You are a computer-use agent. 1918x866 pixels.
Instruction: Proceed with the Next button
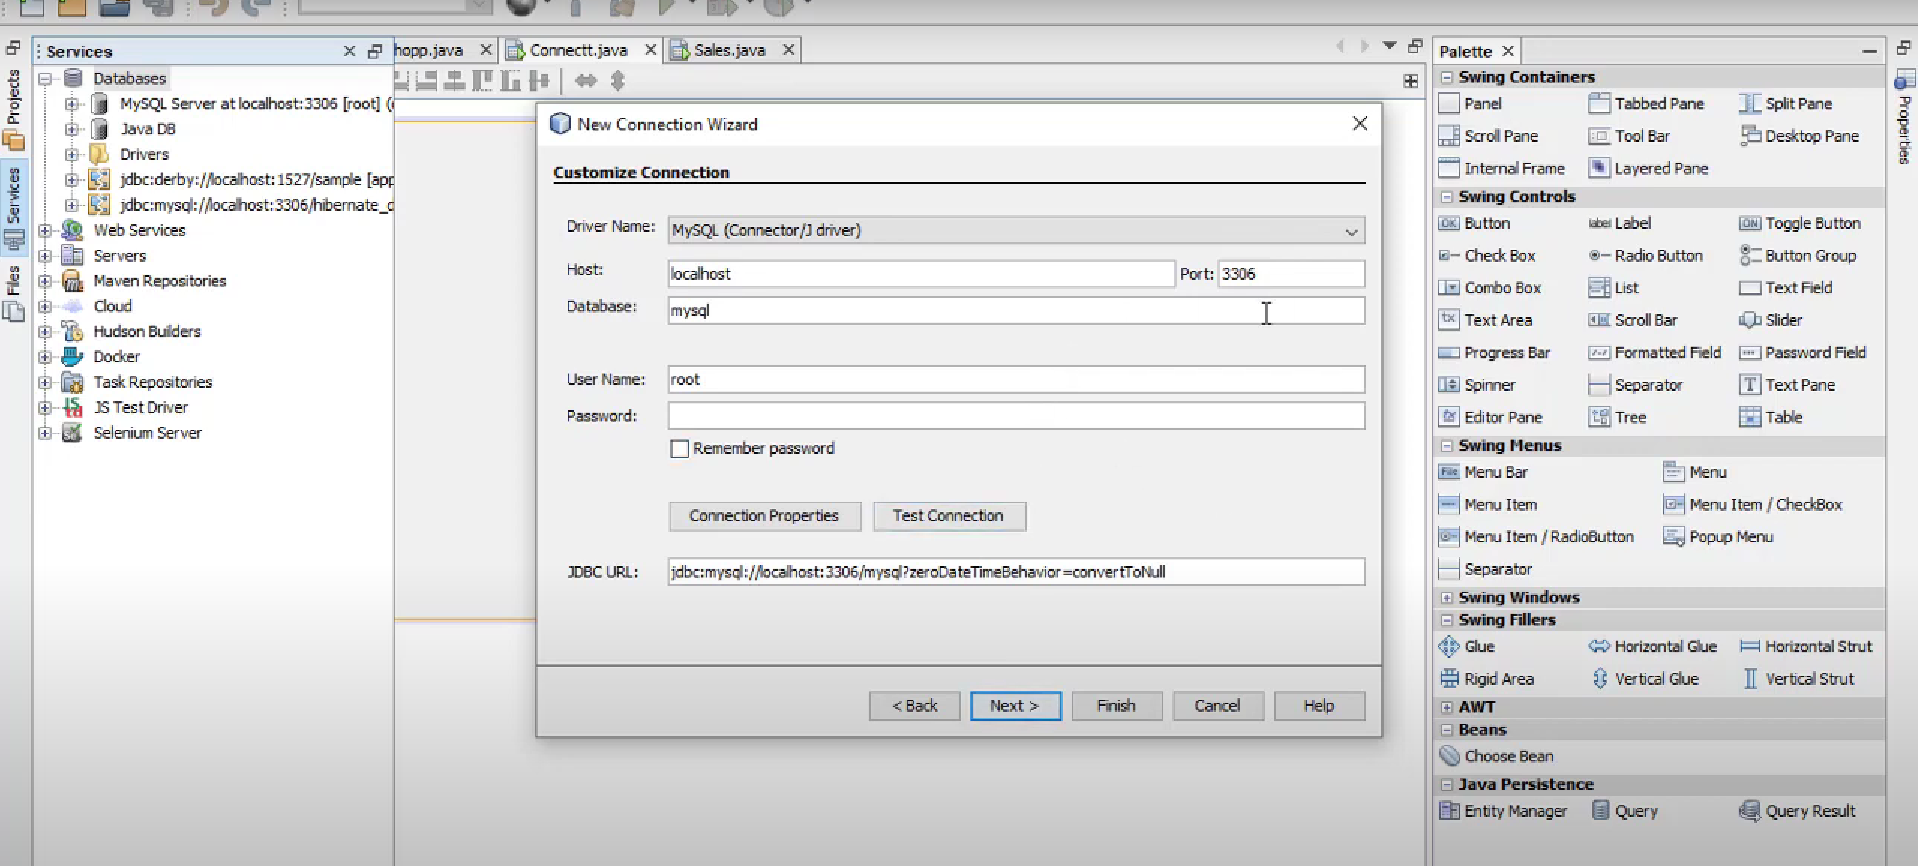click(1015, 706)
